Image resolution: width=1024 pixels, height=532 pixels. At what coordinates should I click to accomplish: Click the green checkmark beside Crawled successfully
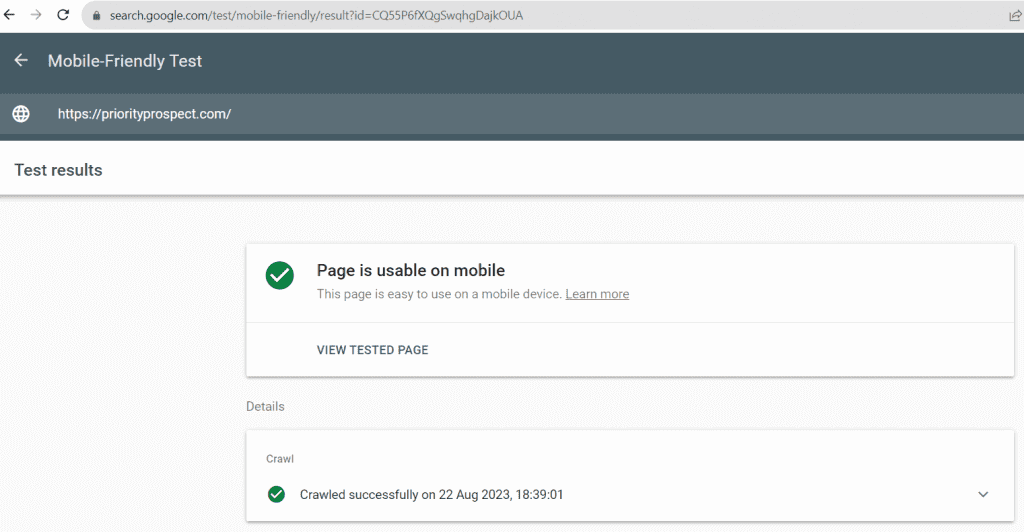[276, 494]
